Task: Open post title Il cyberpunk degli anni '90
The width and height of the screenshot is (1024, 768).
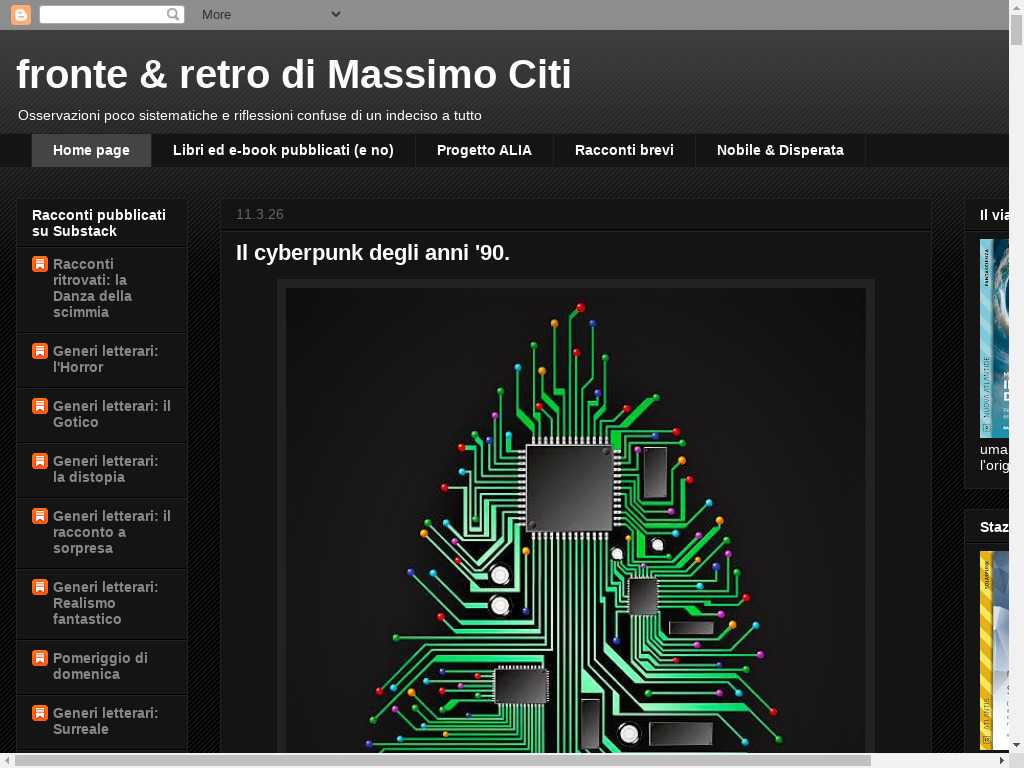Action: click(373, 253)
